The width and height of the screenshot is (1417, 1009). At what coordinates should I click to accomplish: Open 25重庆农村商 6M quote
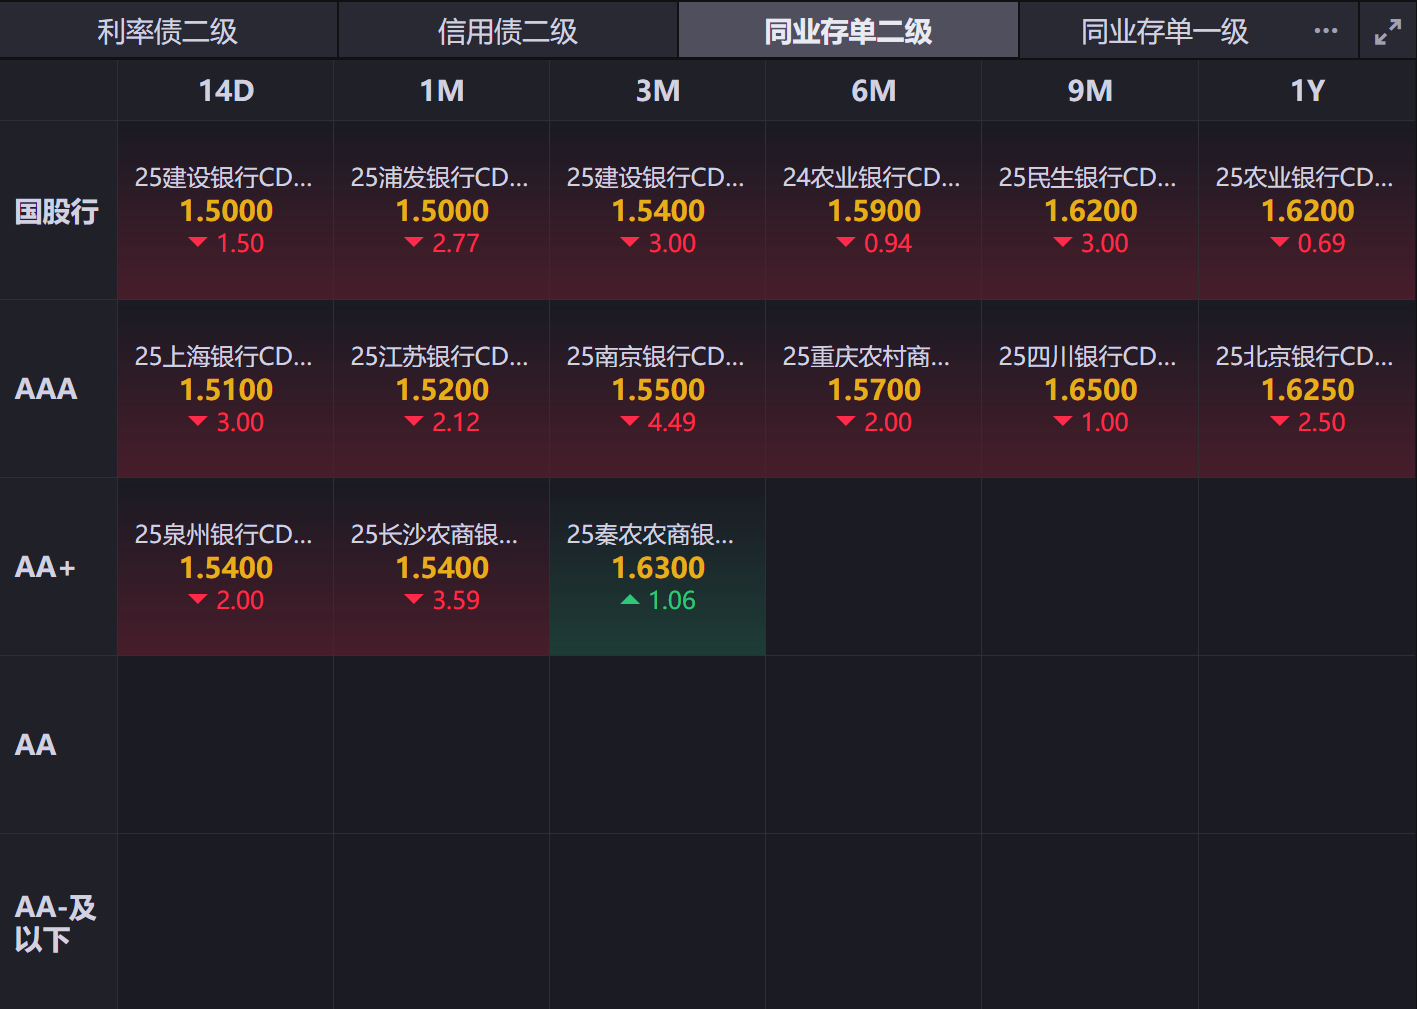coord(874,389)
